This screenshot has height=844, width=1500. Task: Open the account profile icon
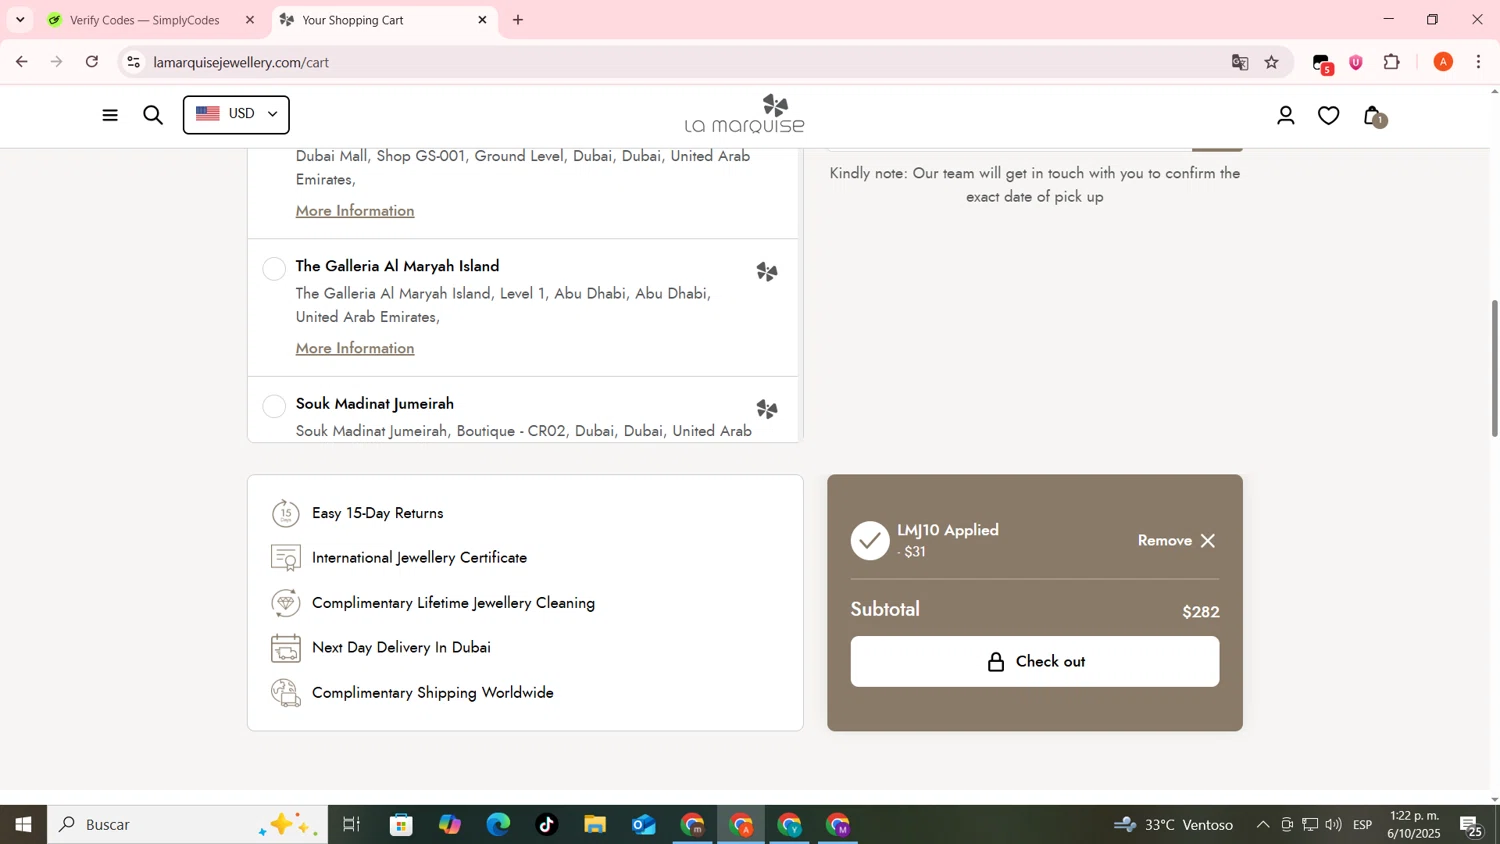point(1286,116)
